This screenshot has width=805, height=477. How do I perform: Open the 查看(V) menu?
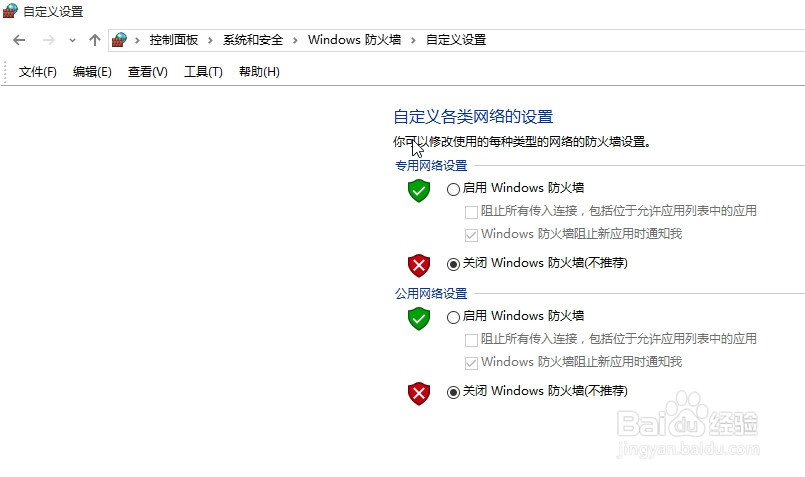click(147, 72)
